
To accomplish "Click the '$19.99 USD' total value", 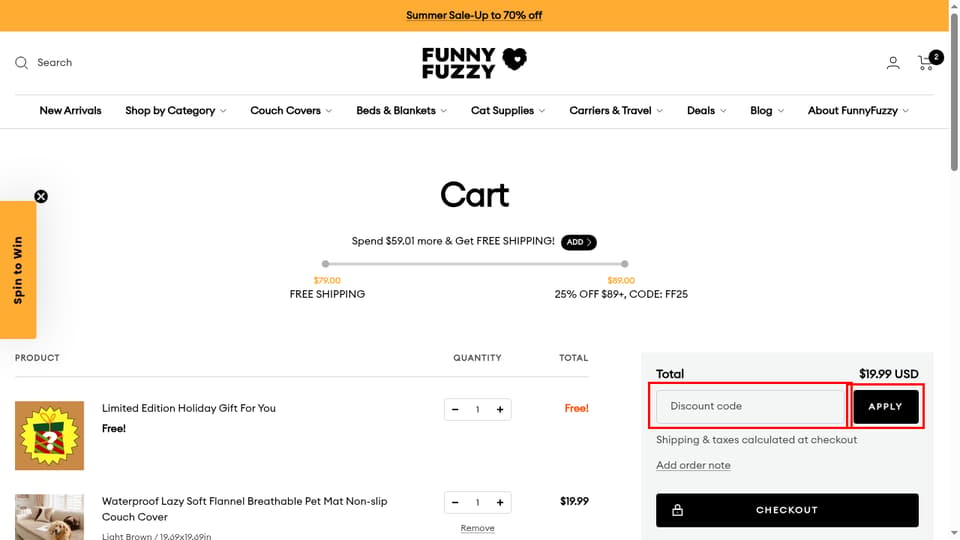I will (888, 374).
